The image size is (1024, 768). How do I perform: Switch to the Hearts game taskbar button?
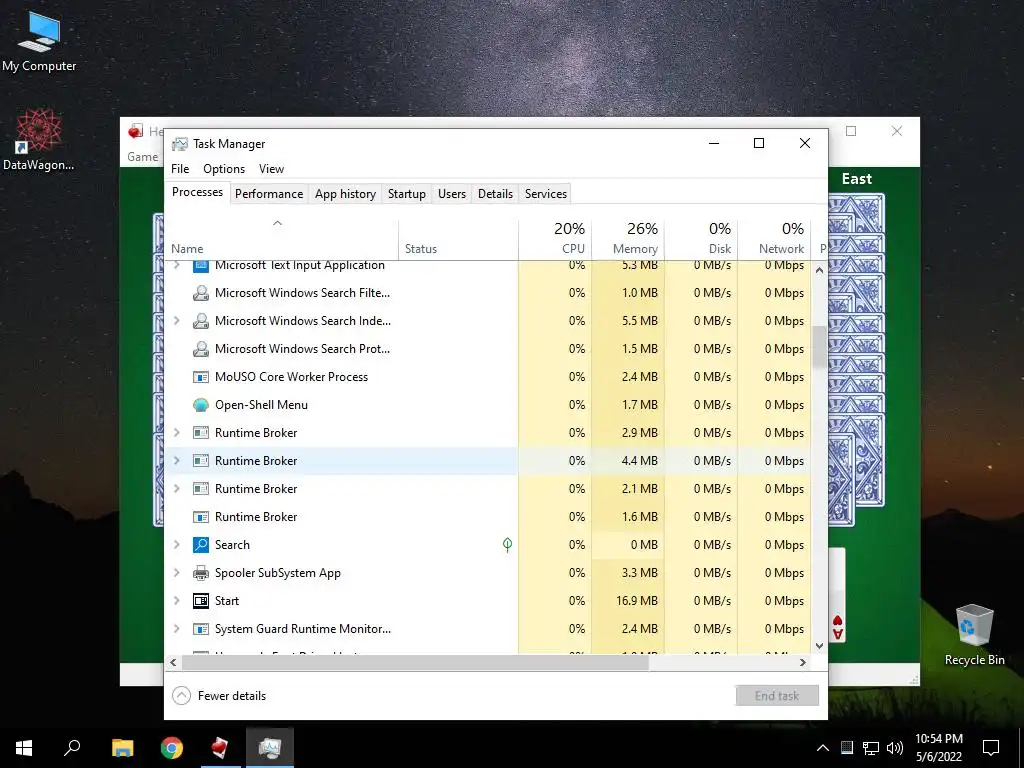click(x=220, y=748)
